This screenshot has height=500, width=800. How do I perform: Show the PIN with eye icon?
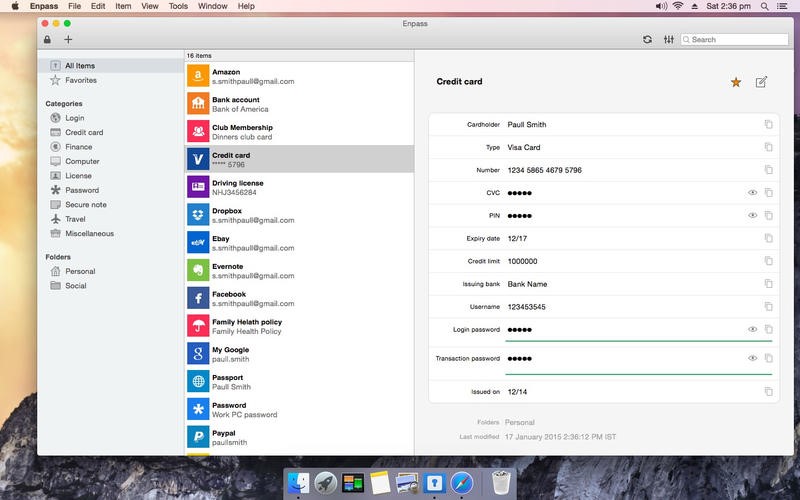pyautogui.click(x=752, y=215)
